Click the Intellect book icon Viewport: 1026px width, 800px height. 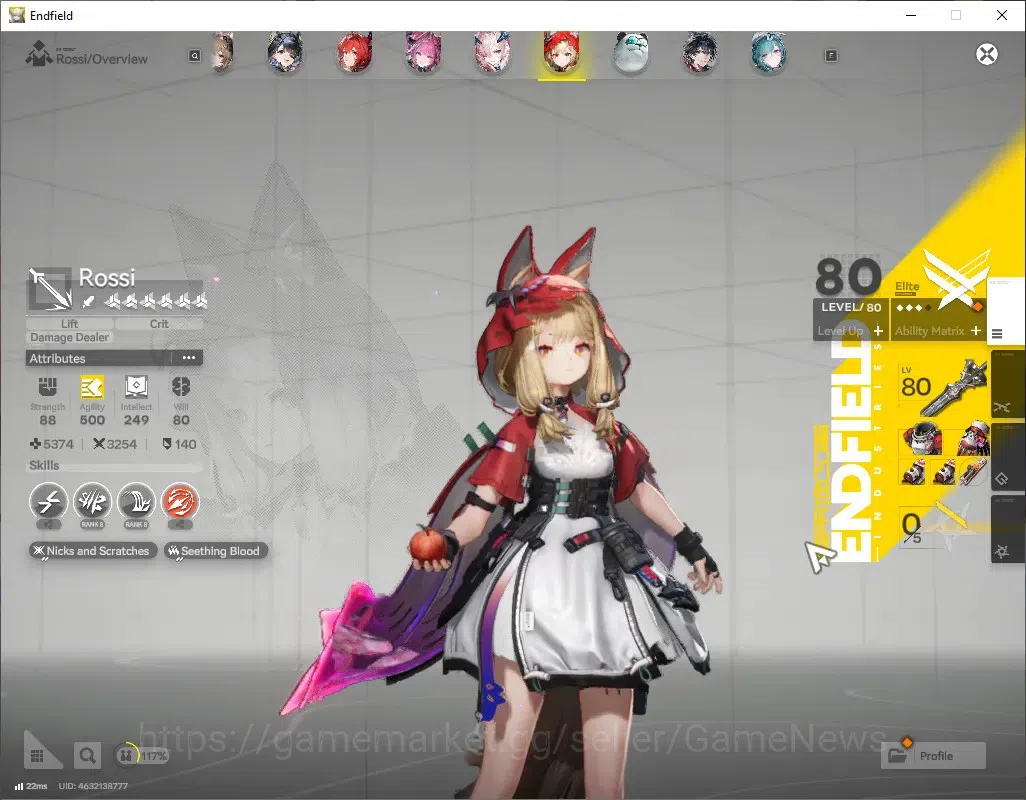(136, 387)
